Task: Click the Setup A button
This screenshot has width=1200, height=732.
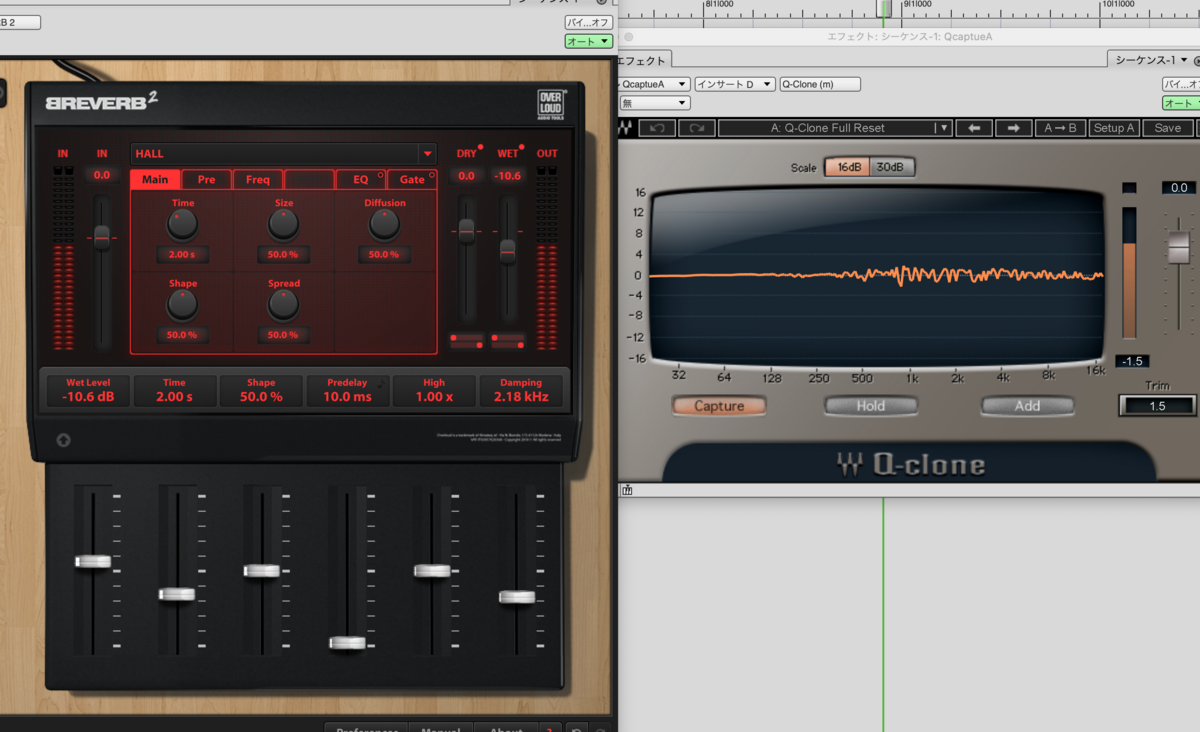Action: tap(1114, 128)
